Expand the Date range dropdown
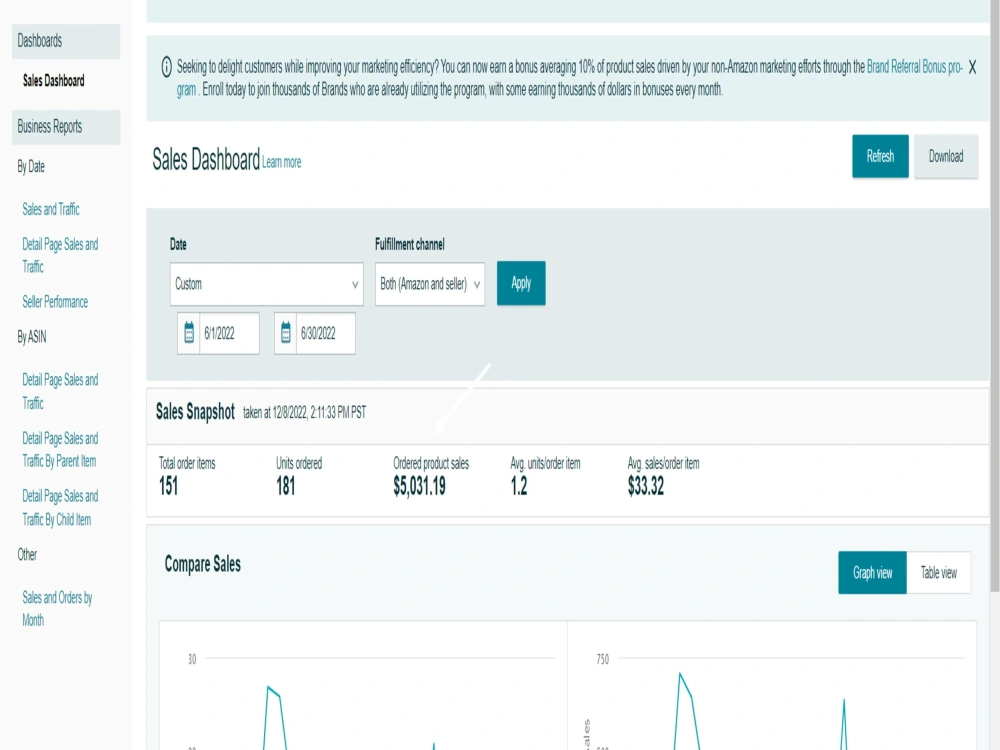The height and width of the screenshot is (750, 1000). (x=267, y=284)
